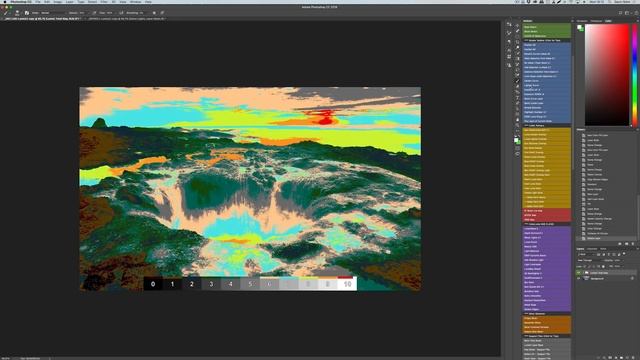Open the brush Mode dropdown
Screen dimensions: 640x360
click(52, 13)
